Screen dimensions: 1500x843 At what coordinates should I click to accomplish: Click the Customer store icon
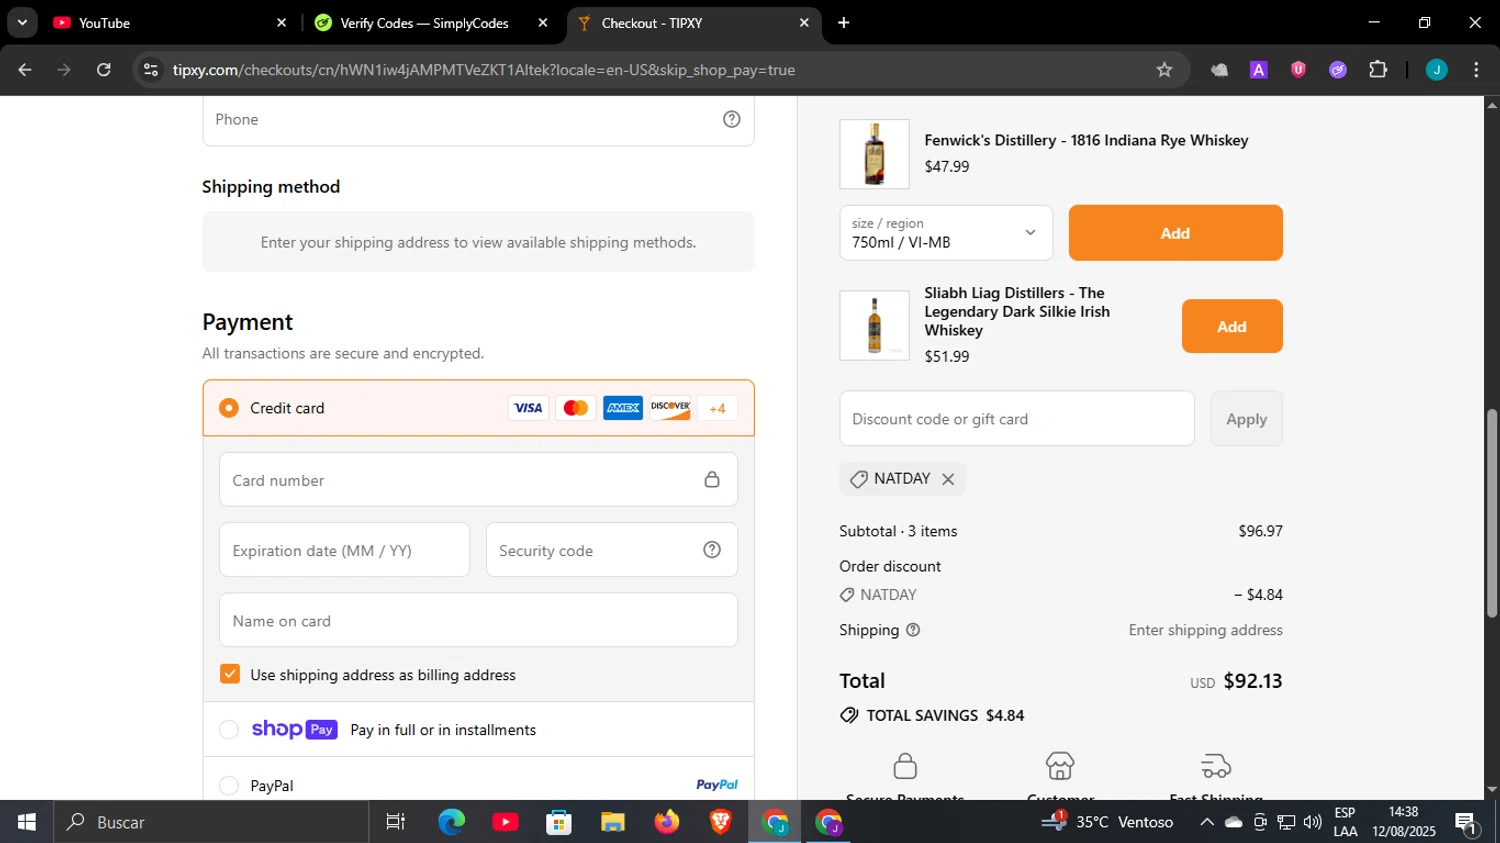coord(1060,766)
